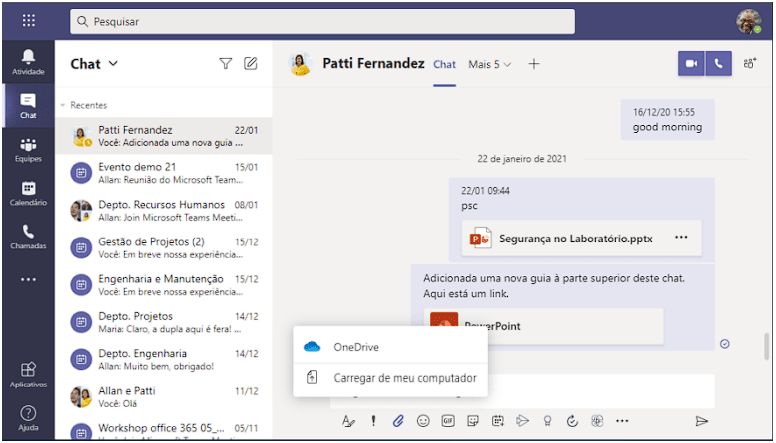Click the good morning message
The width and height of the screenshot is (776, 443).
[668, 120]
